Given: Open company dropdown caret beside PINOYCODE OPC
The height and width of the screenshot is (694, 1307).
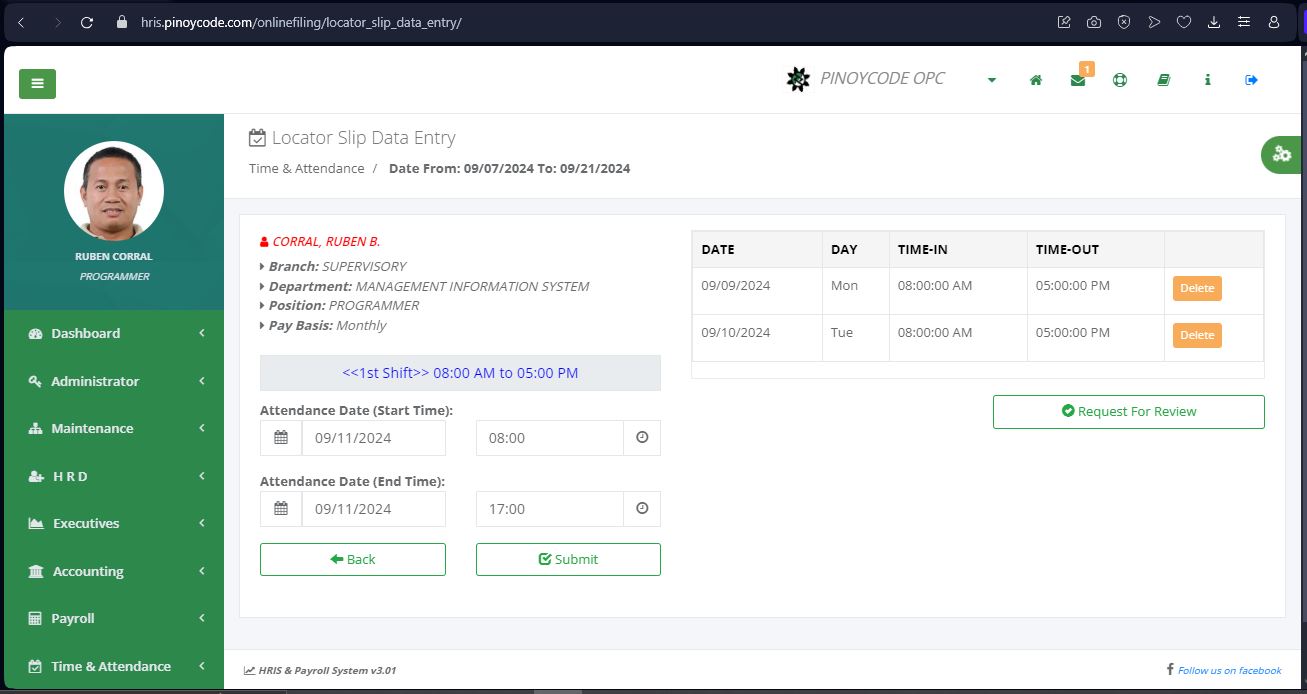Looking at the screenshot, I should pos(992,80).
